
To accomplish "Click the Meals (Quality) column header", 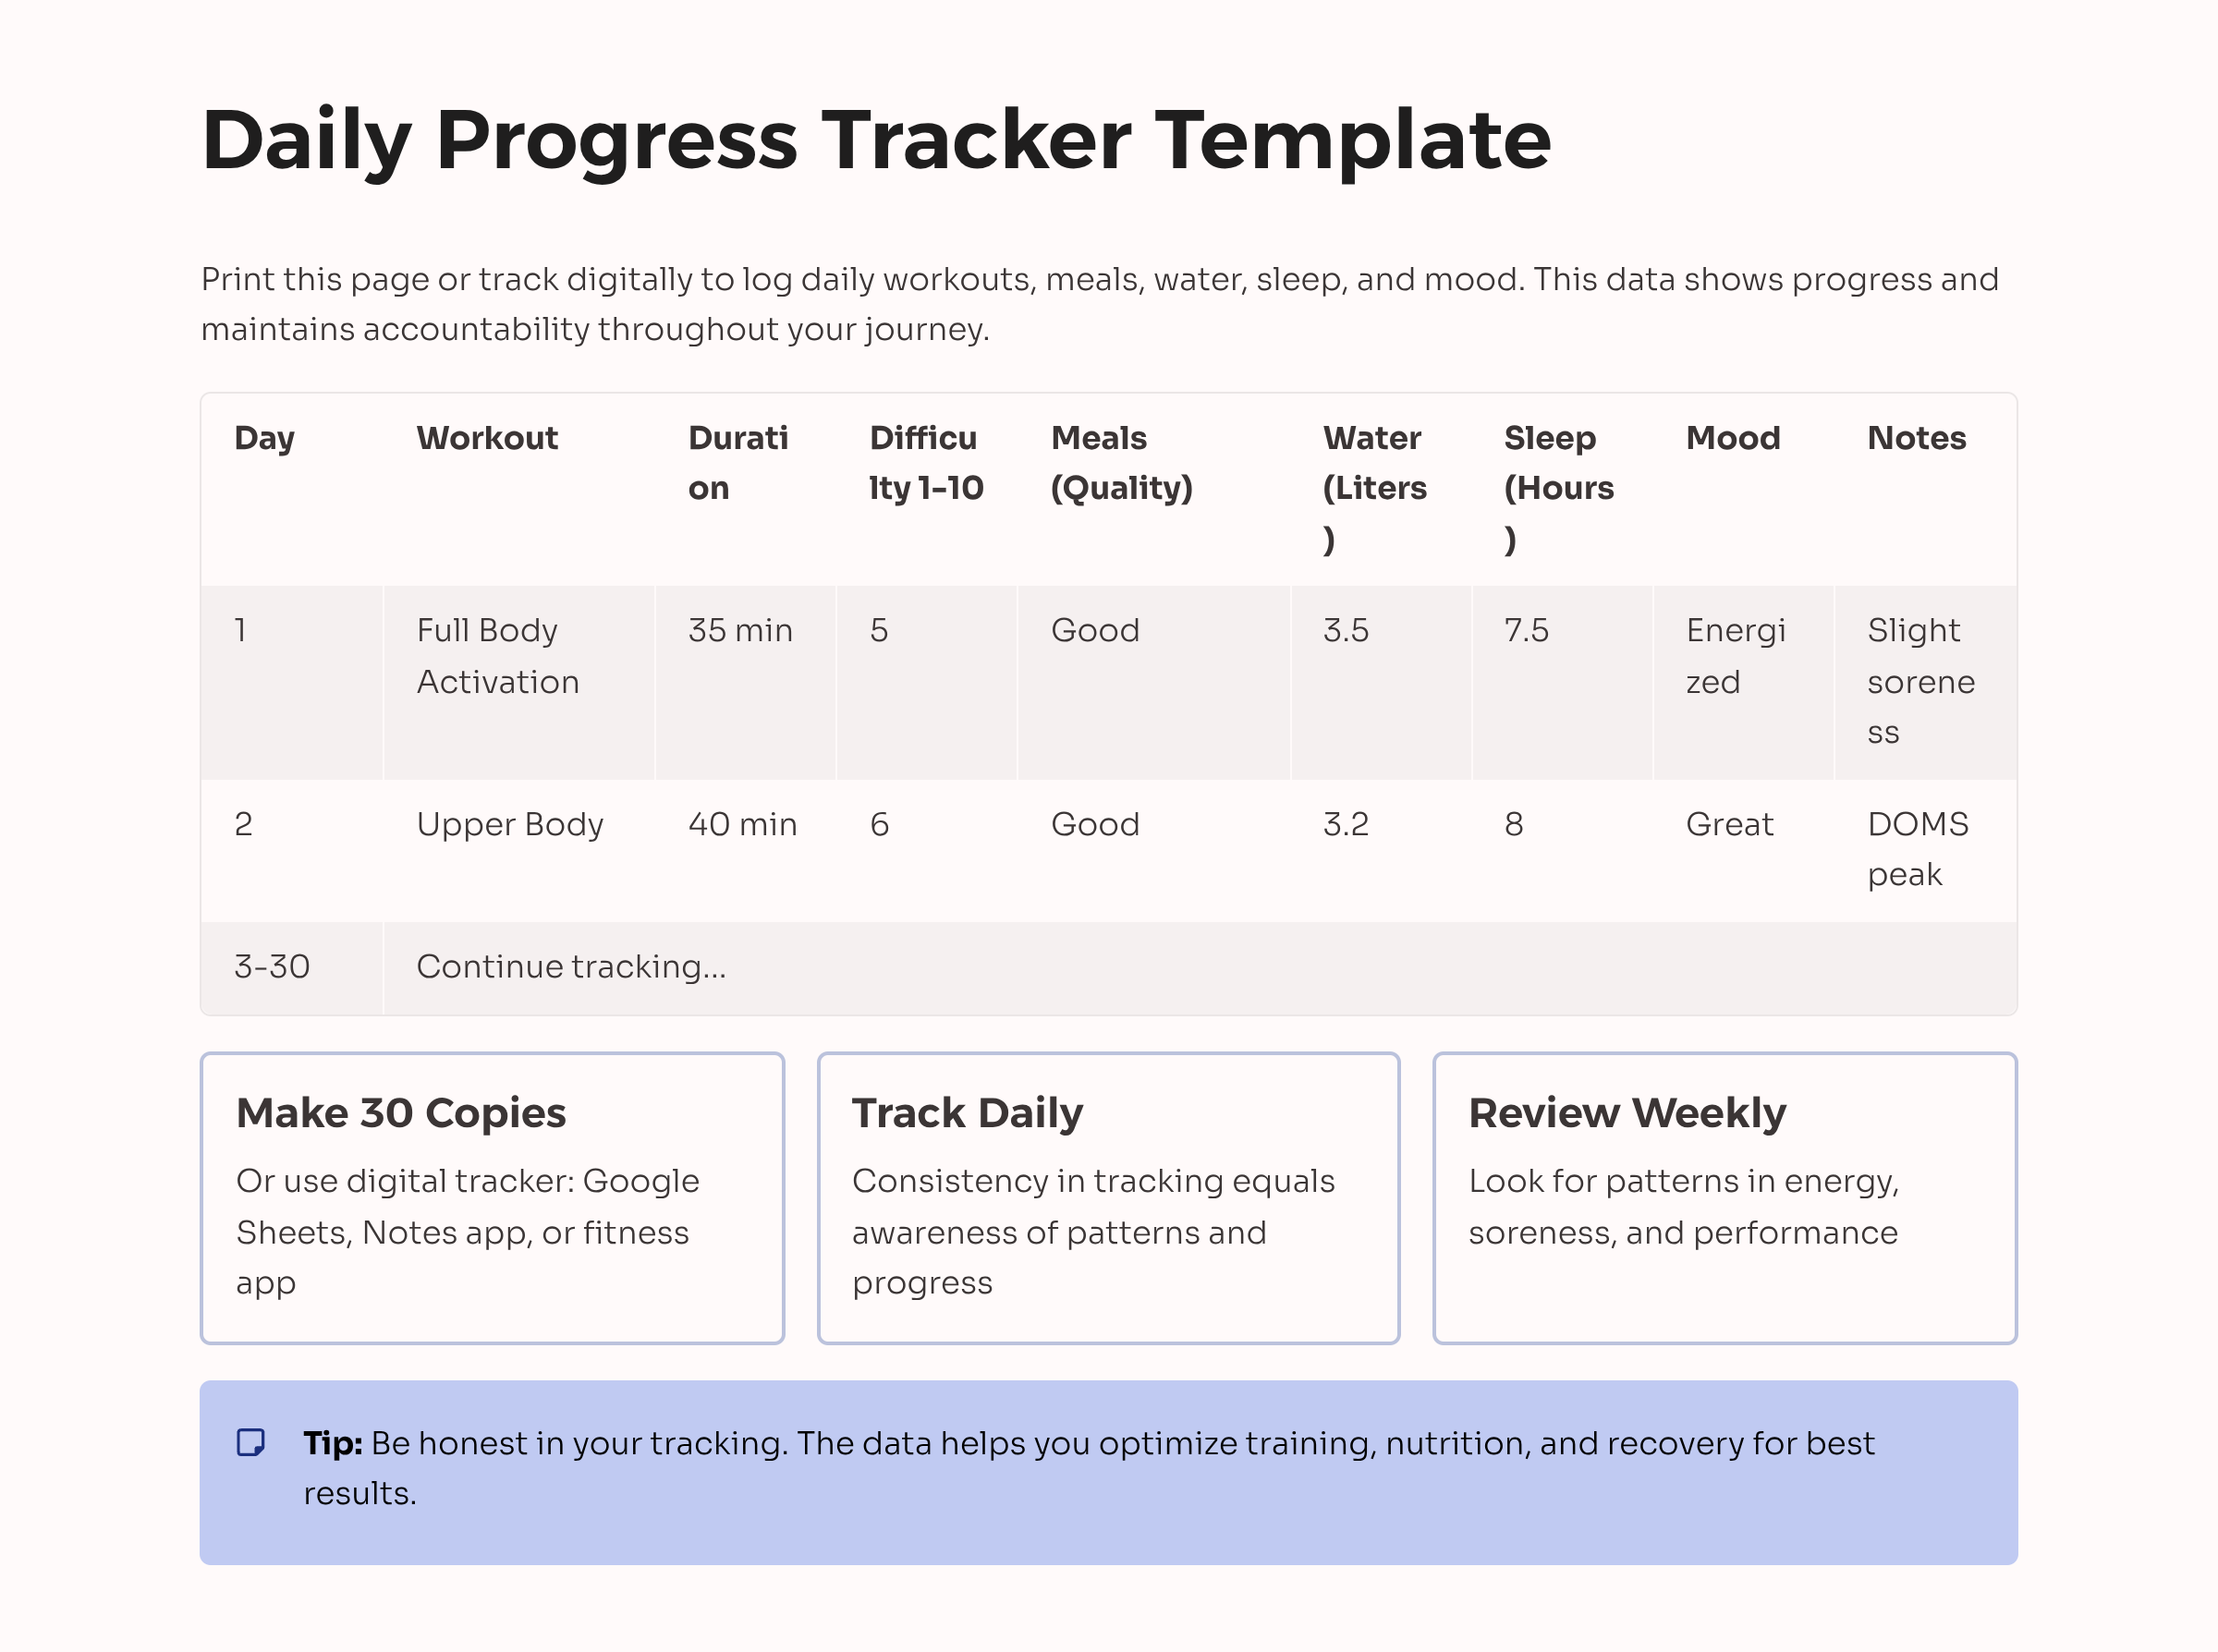I will point(1121,463).
